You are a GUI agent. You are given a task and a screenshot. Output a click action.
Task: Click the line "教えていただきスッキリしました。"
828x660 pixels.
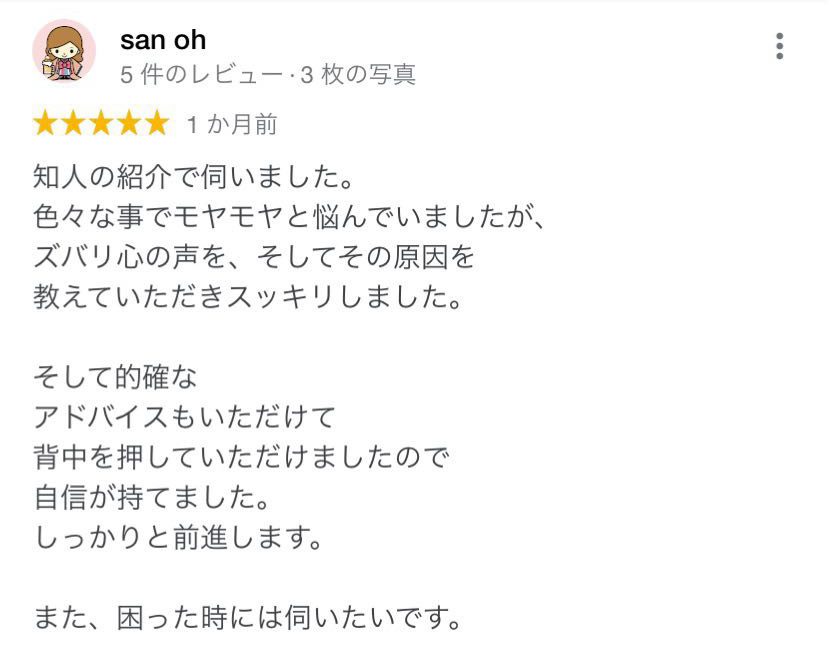pos(250,298)
